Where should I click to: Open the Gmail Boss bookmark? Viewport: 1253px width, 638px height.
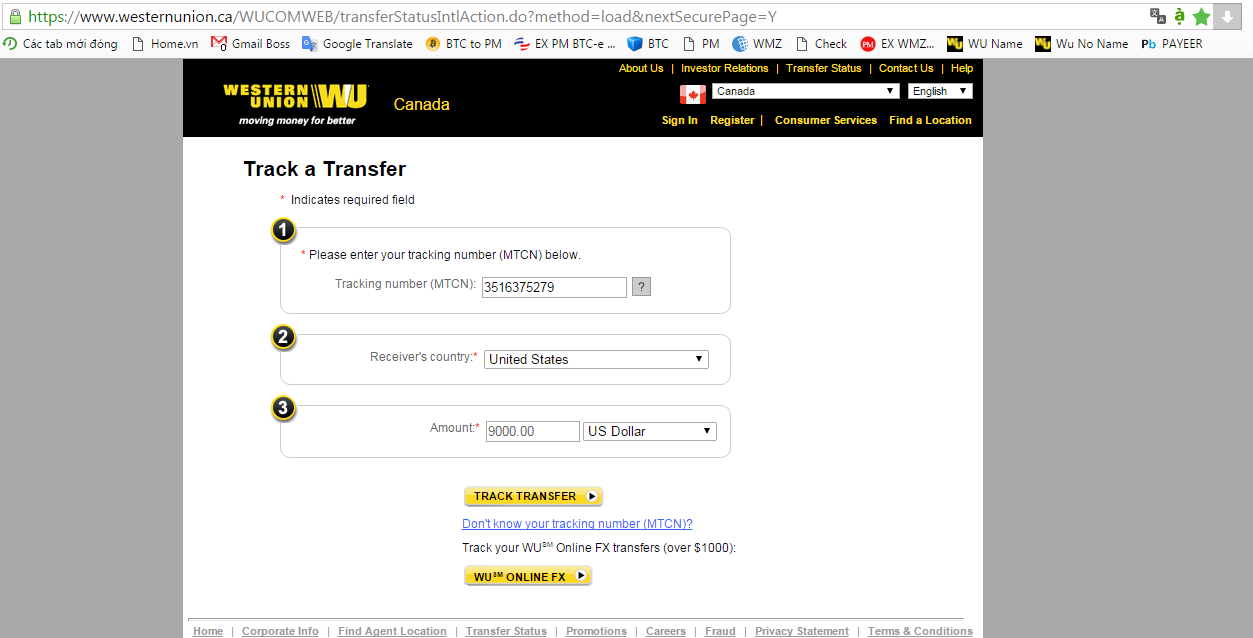pyautogui.click(x=251, y=44)
